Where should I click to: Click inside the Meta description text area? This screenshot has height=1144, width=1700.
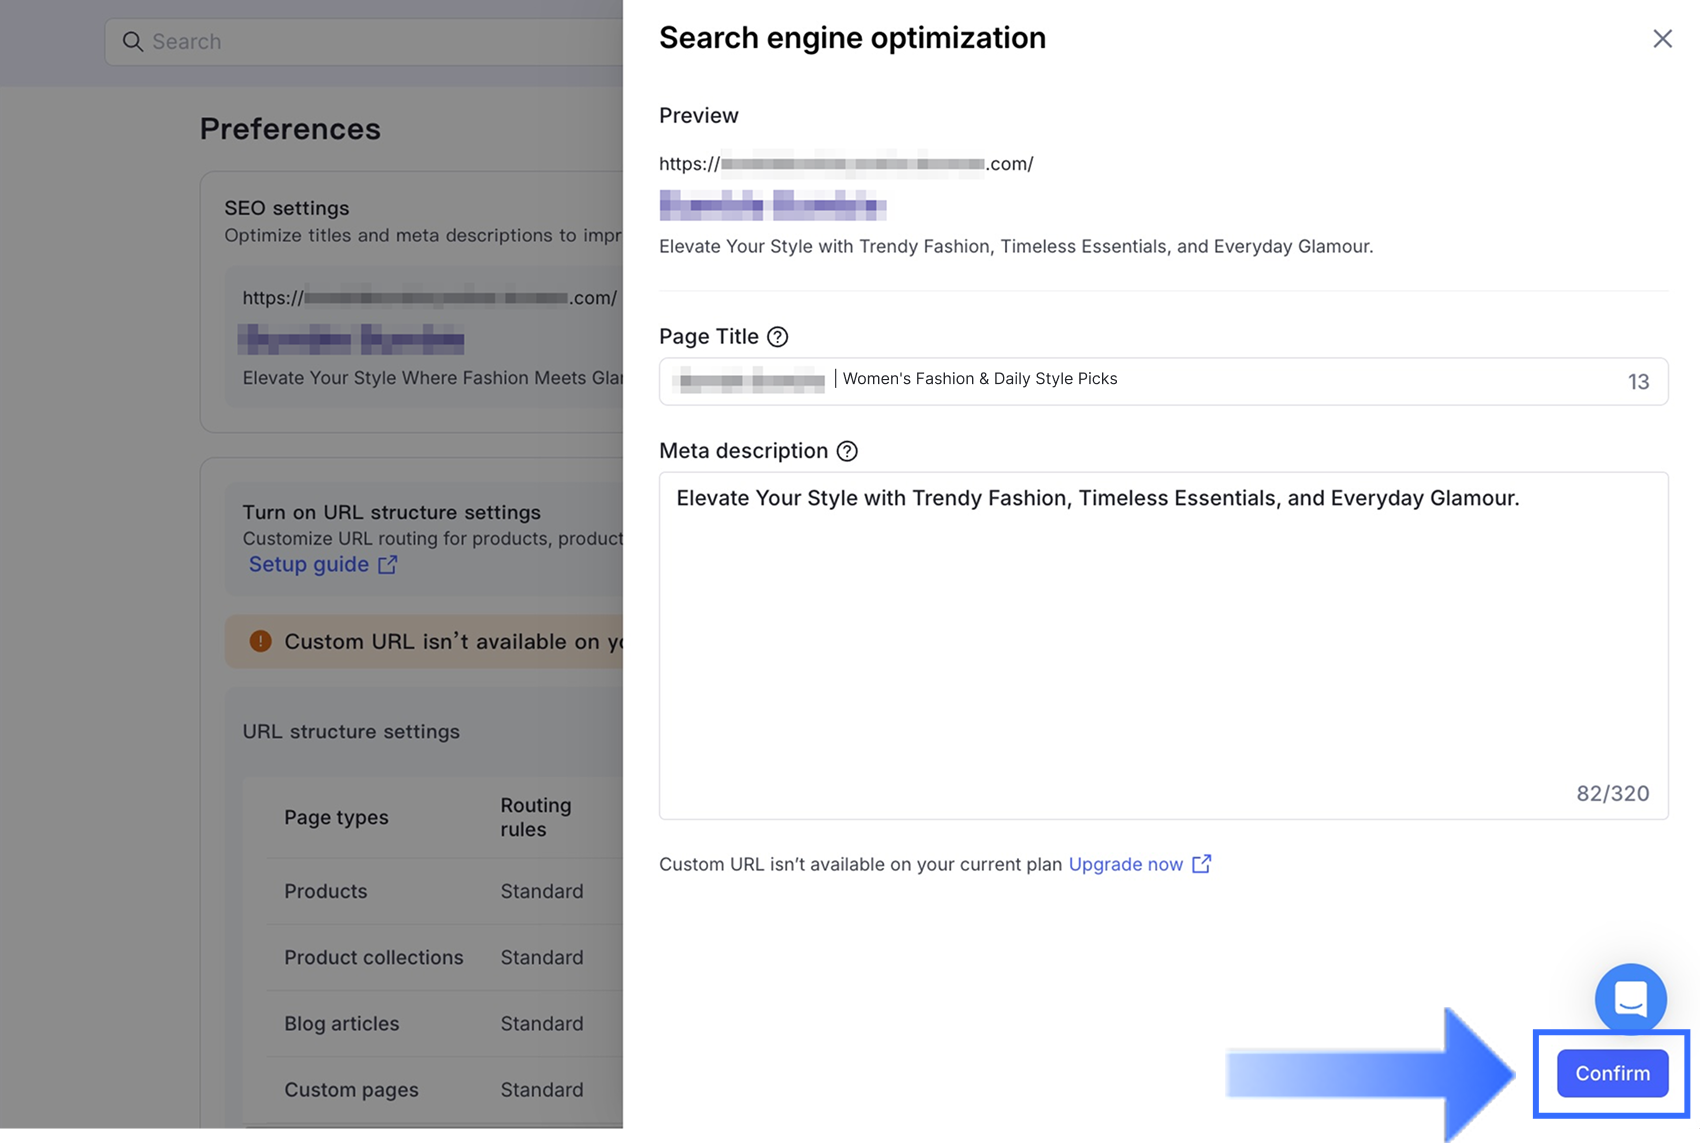[1163, 646]
